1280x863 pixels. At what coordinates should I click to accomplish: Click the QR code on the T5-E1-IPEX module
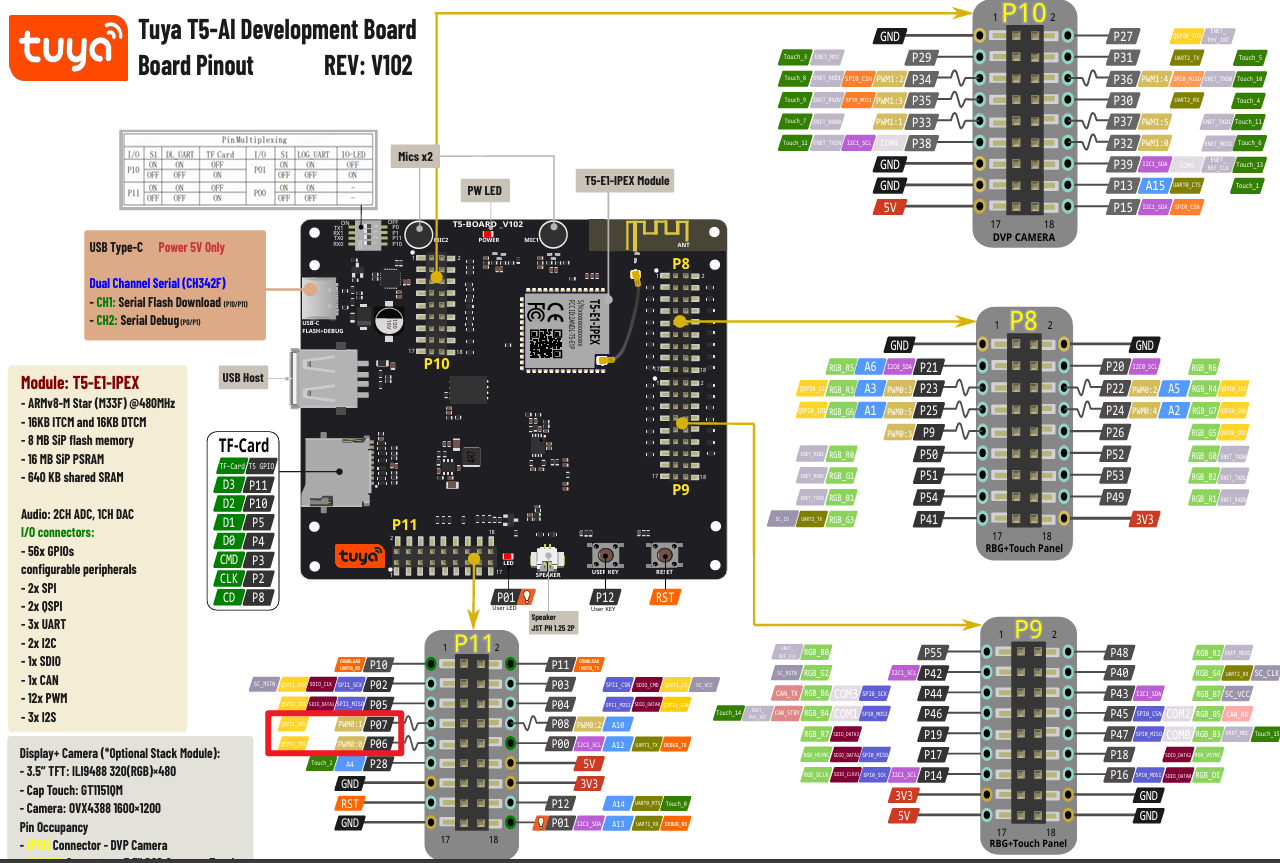[x=545, y=344]
